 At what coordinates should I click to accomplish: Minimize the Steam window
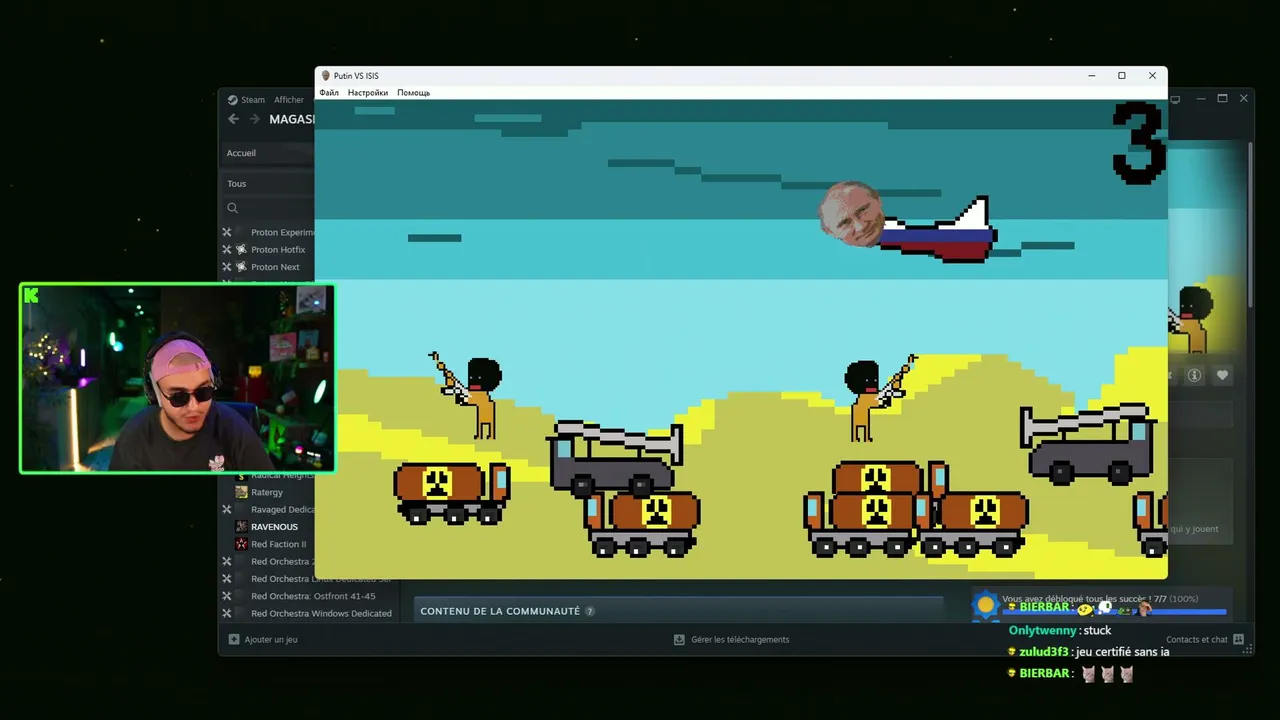1200,99
